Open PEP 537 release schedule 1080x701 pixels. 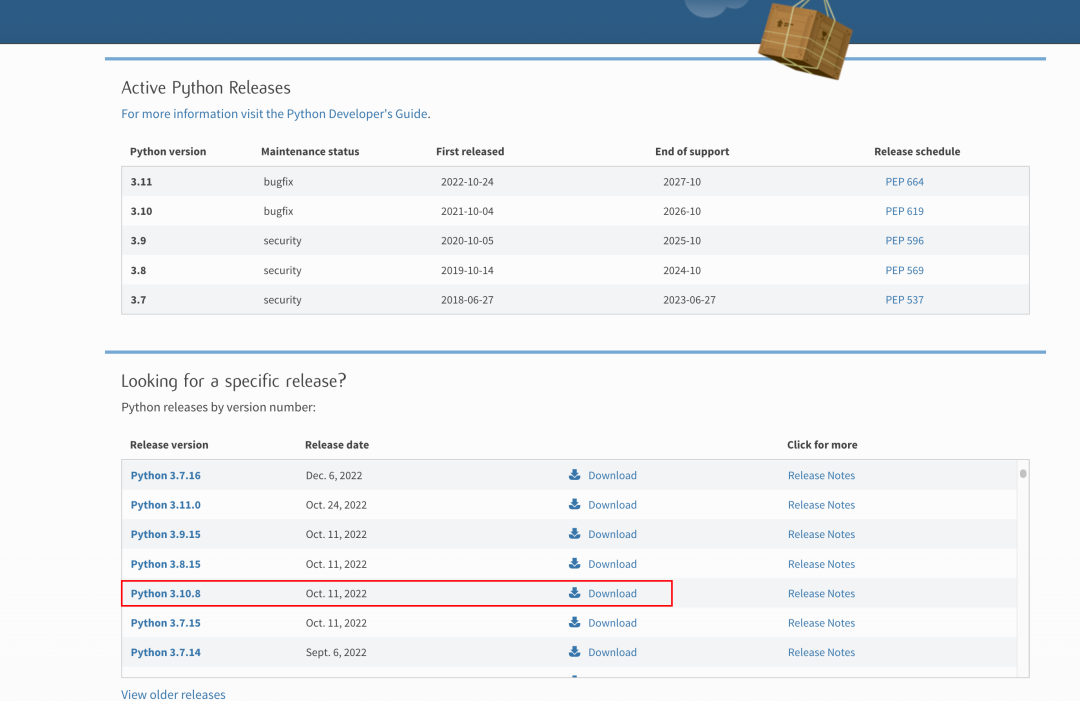[904, 300]
